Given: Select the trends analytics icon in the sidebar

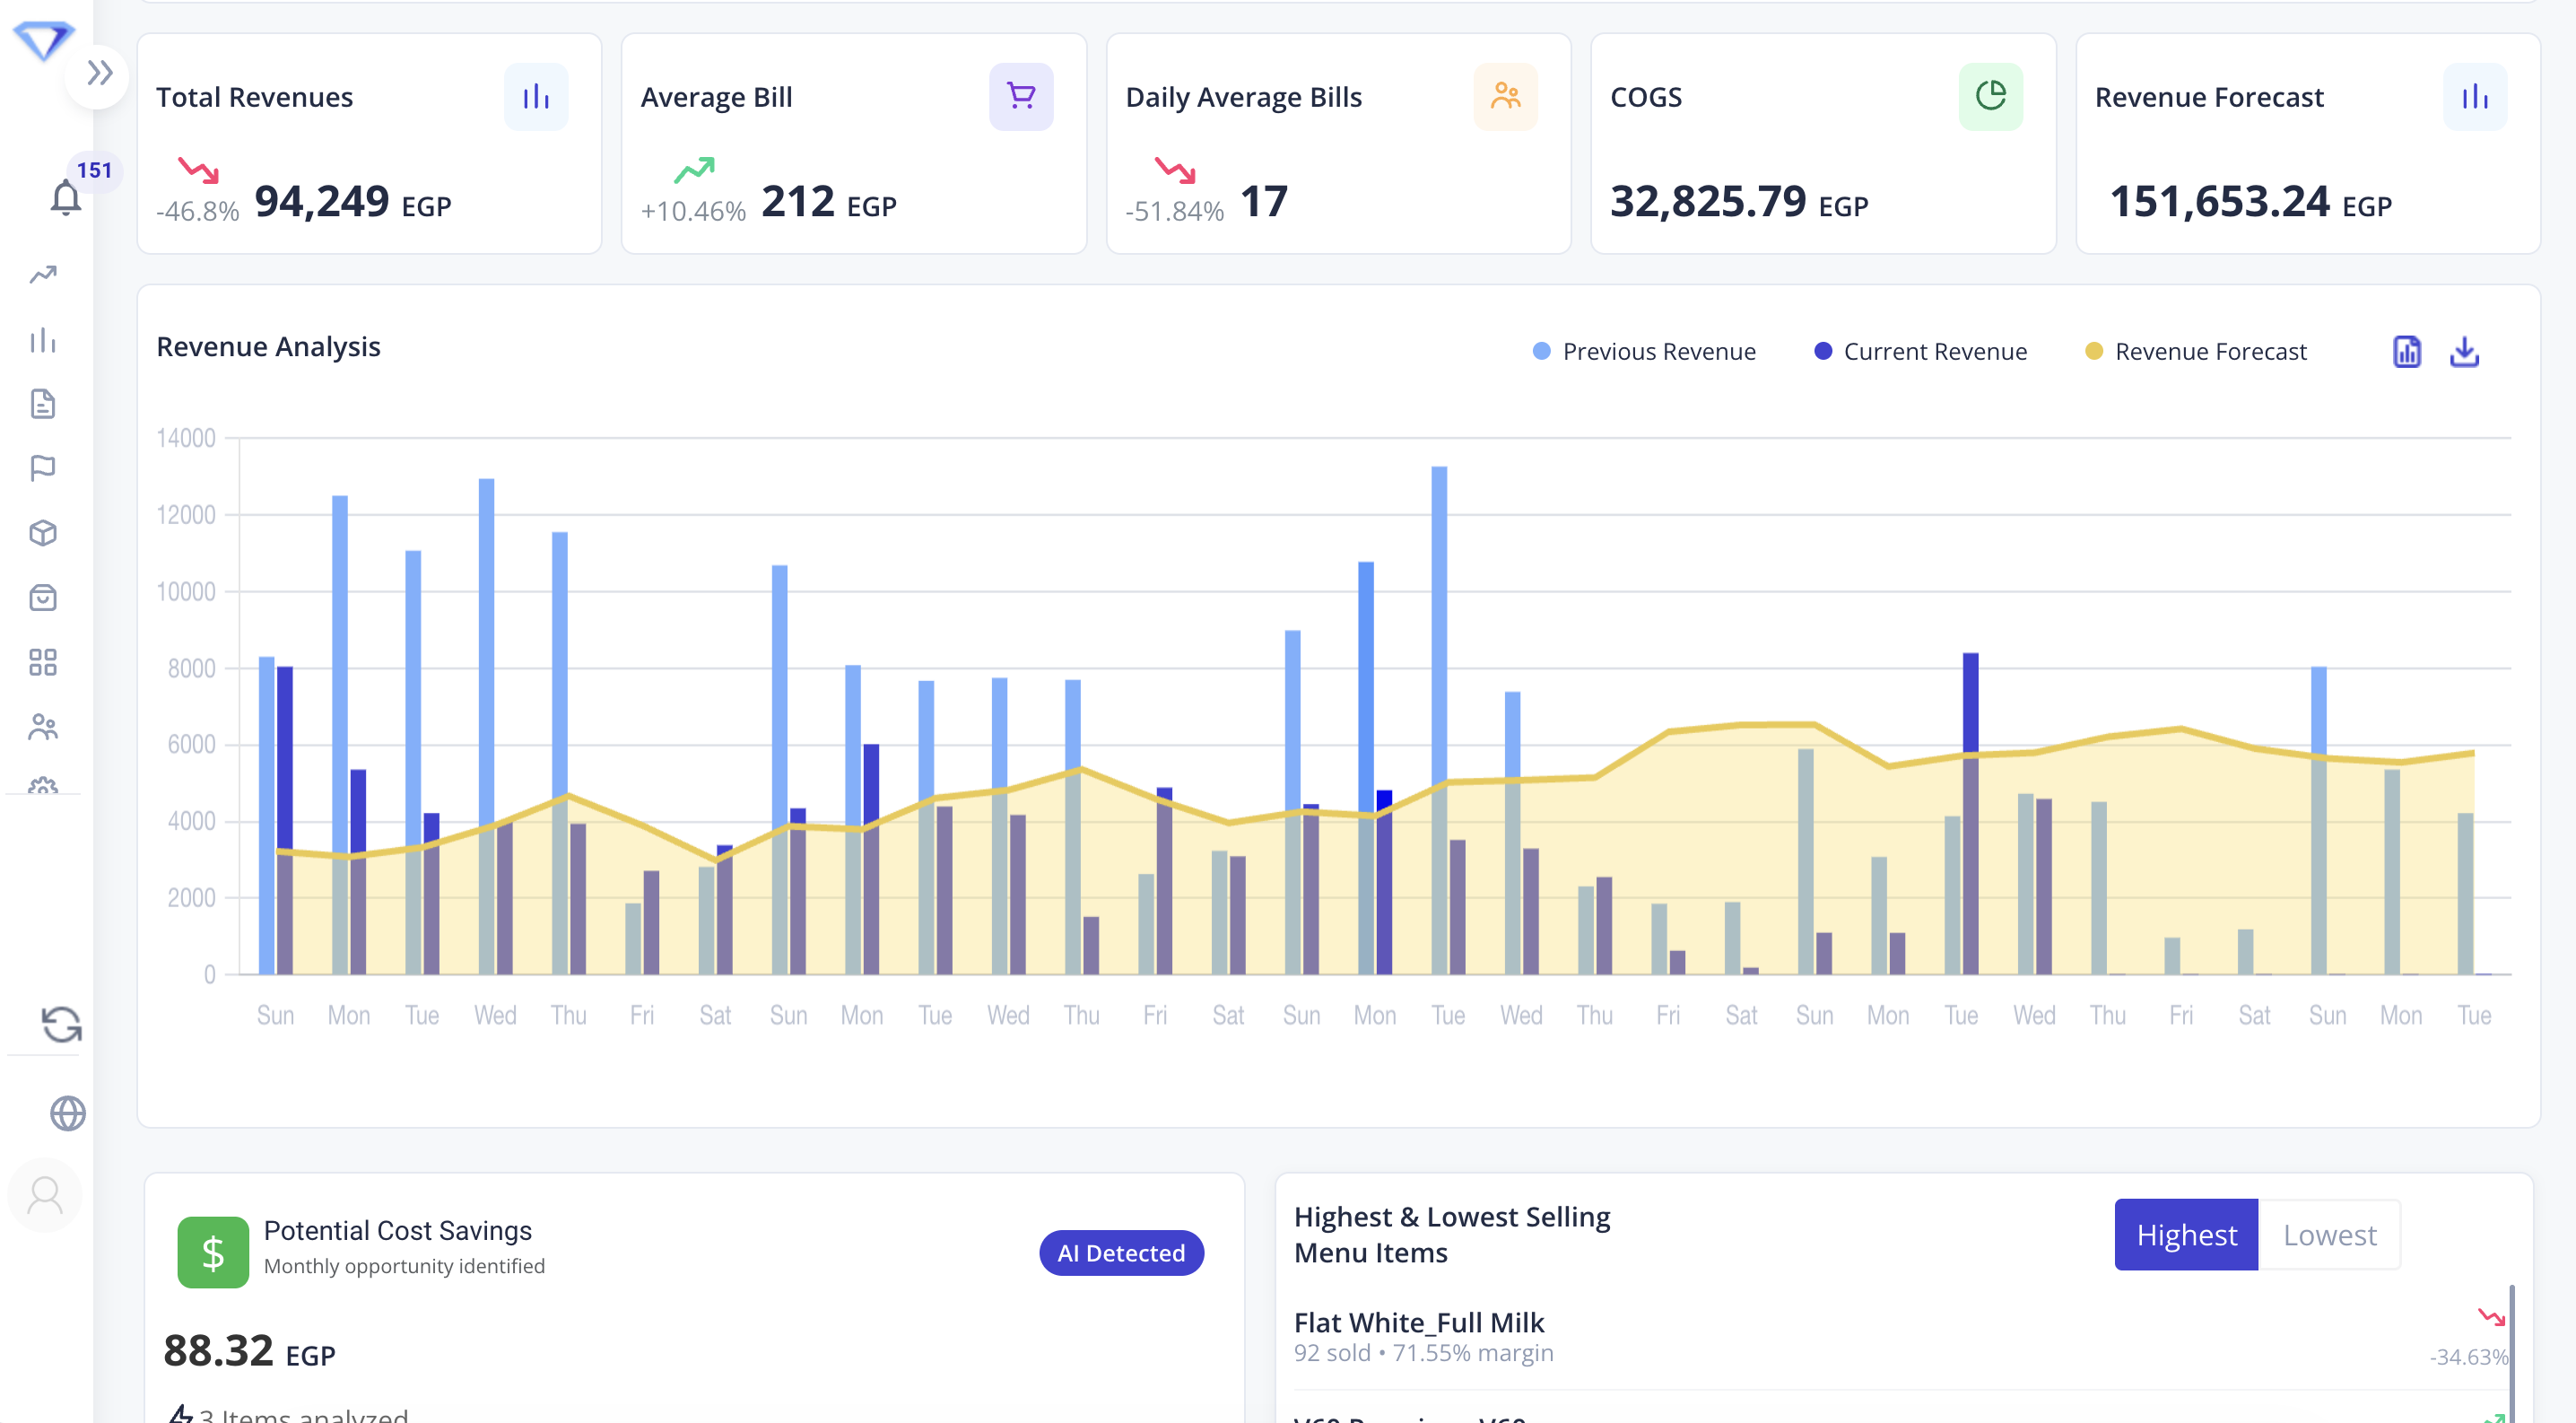Looking at the screenshot, I should pyautogui.click(x=44, y=273).
